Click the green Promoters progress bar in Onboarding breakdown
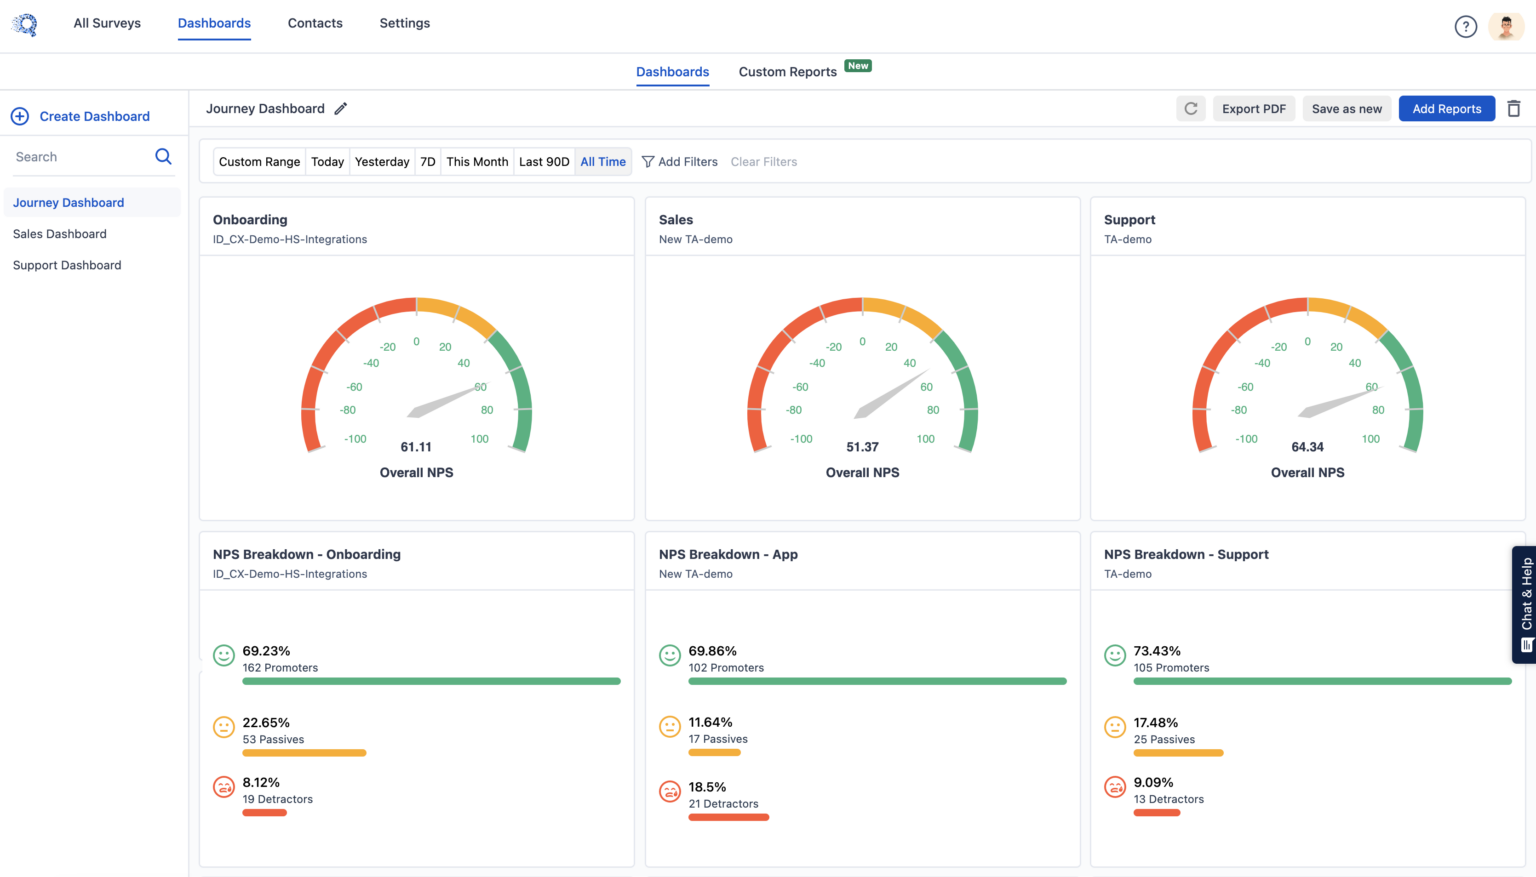This screenshot has width=1536, height=877. [431, 681]
